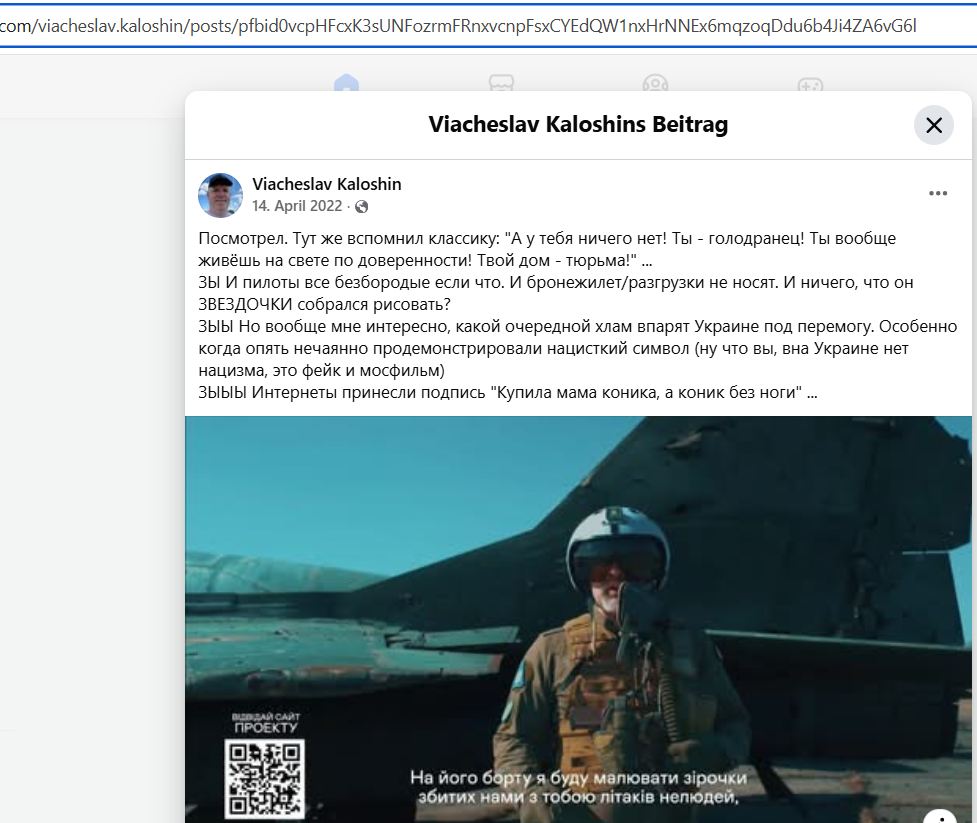Click the globe public-audience icon
The height and width of the screenshot is (823, 977).
(x=361, y=207)
